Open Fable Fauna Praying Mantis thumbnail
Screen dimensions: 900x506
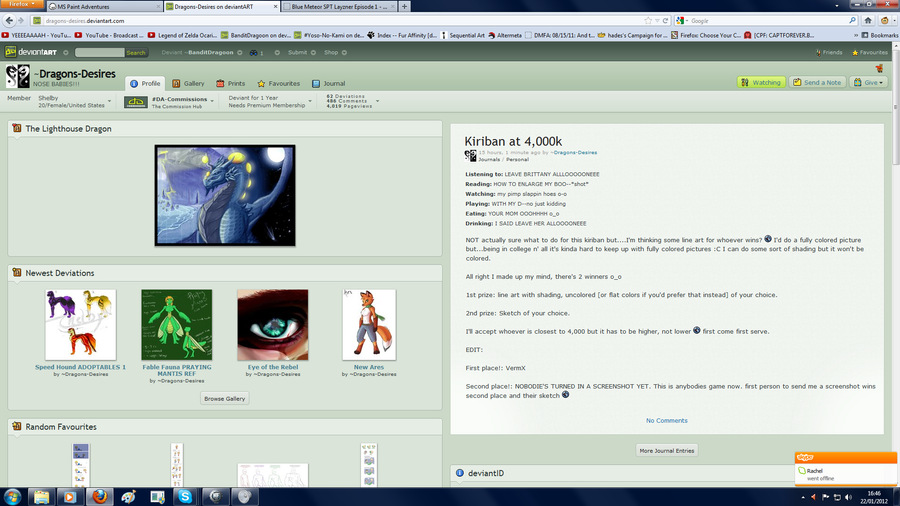[x=176, y=325]
